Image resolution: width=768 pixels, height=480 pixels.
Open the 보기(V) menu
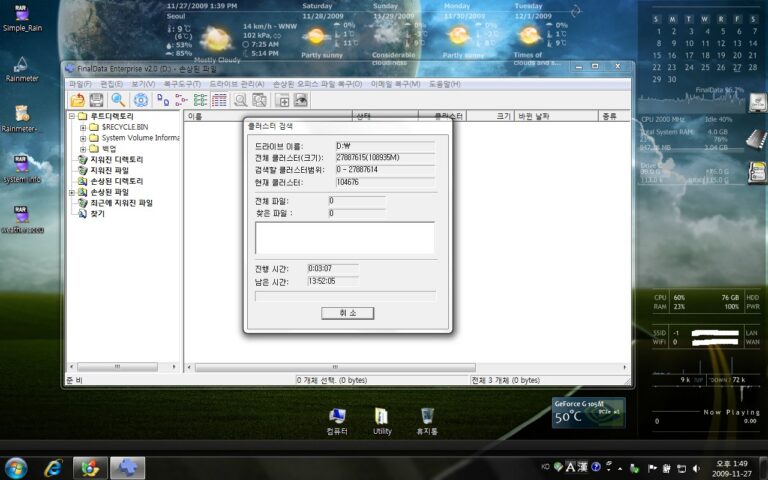(143, 84)
